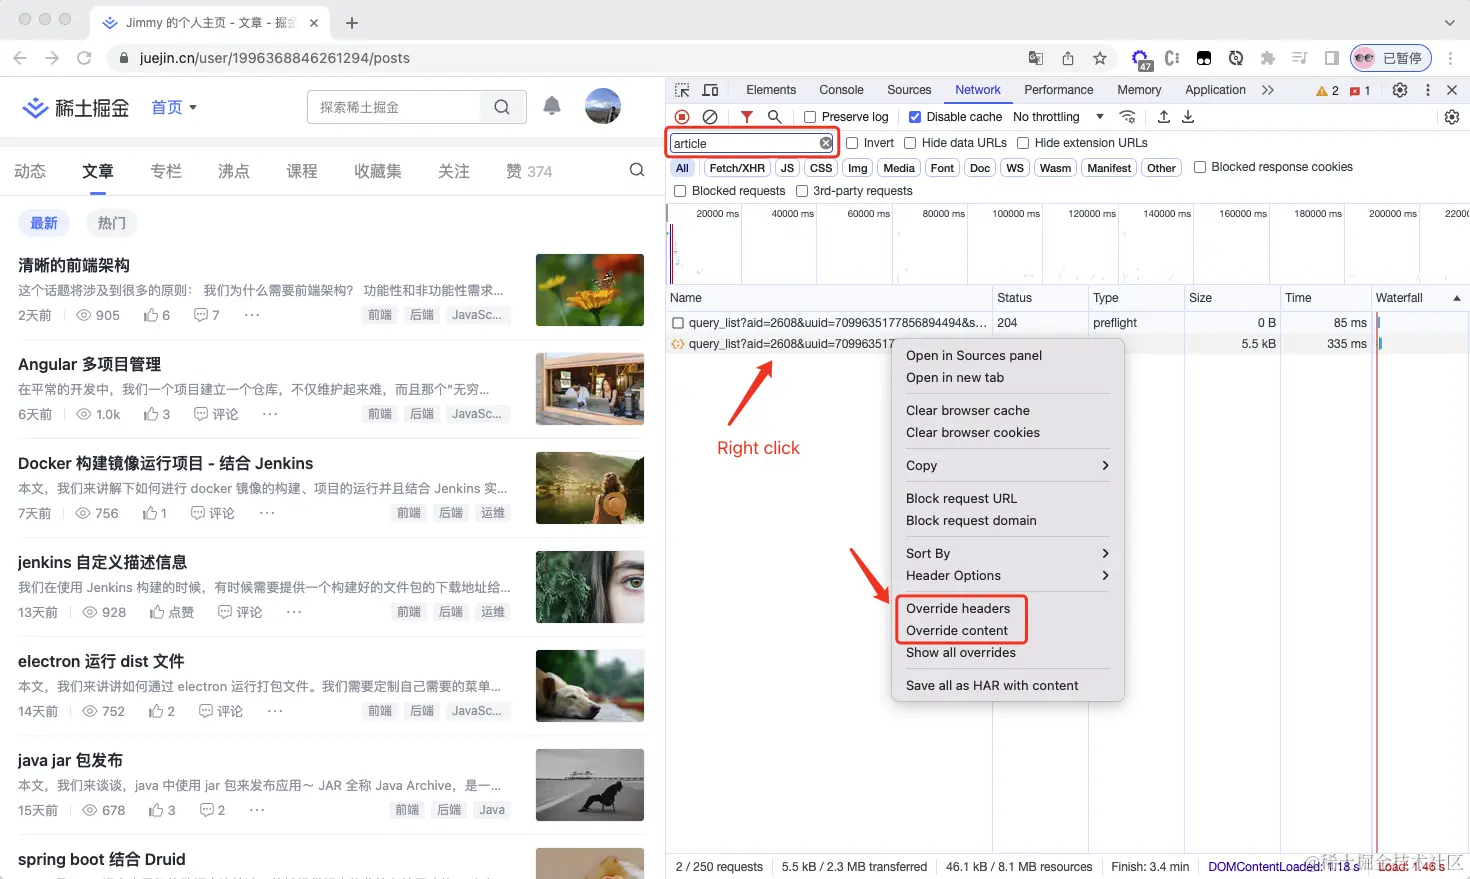This screenshot has height=879, width=1470.
Task: Click the export HAR download icon
Action: (x=1188, y=117)
